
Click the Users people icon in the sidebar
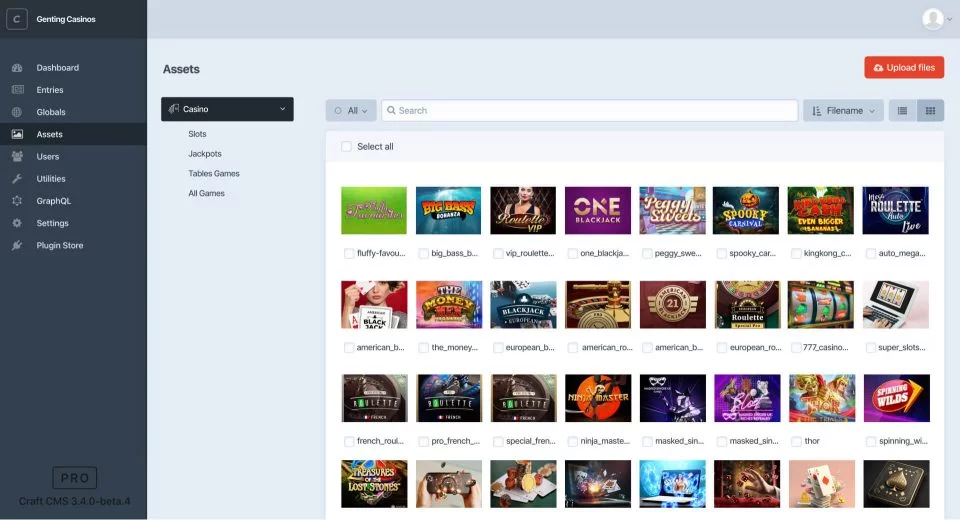click(17, 156)
